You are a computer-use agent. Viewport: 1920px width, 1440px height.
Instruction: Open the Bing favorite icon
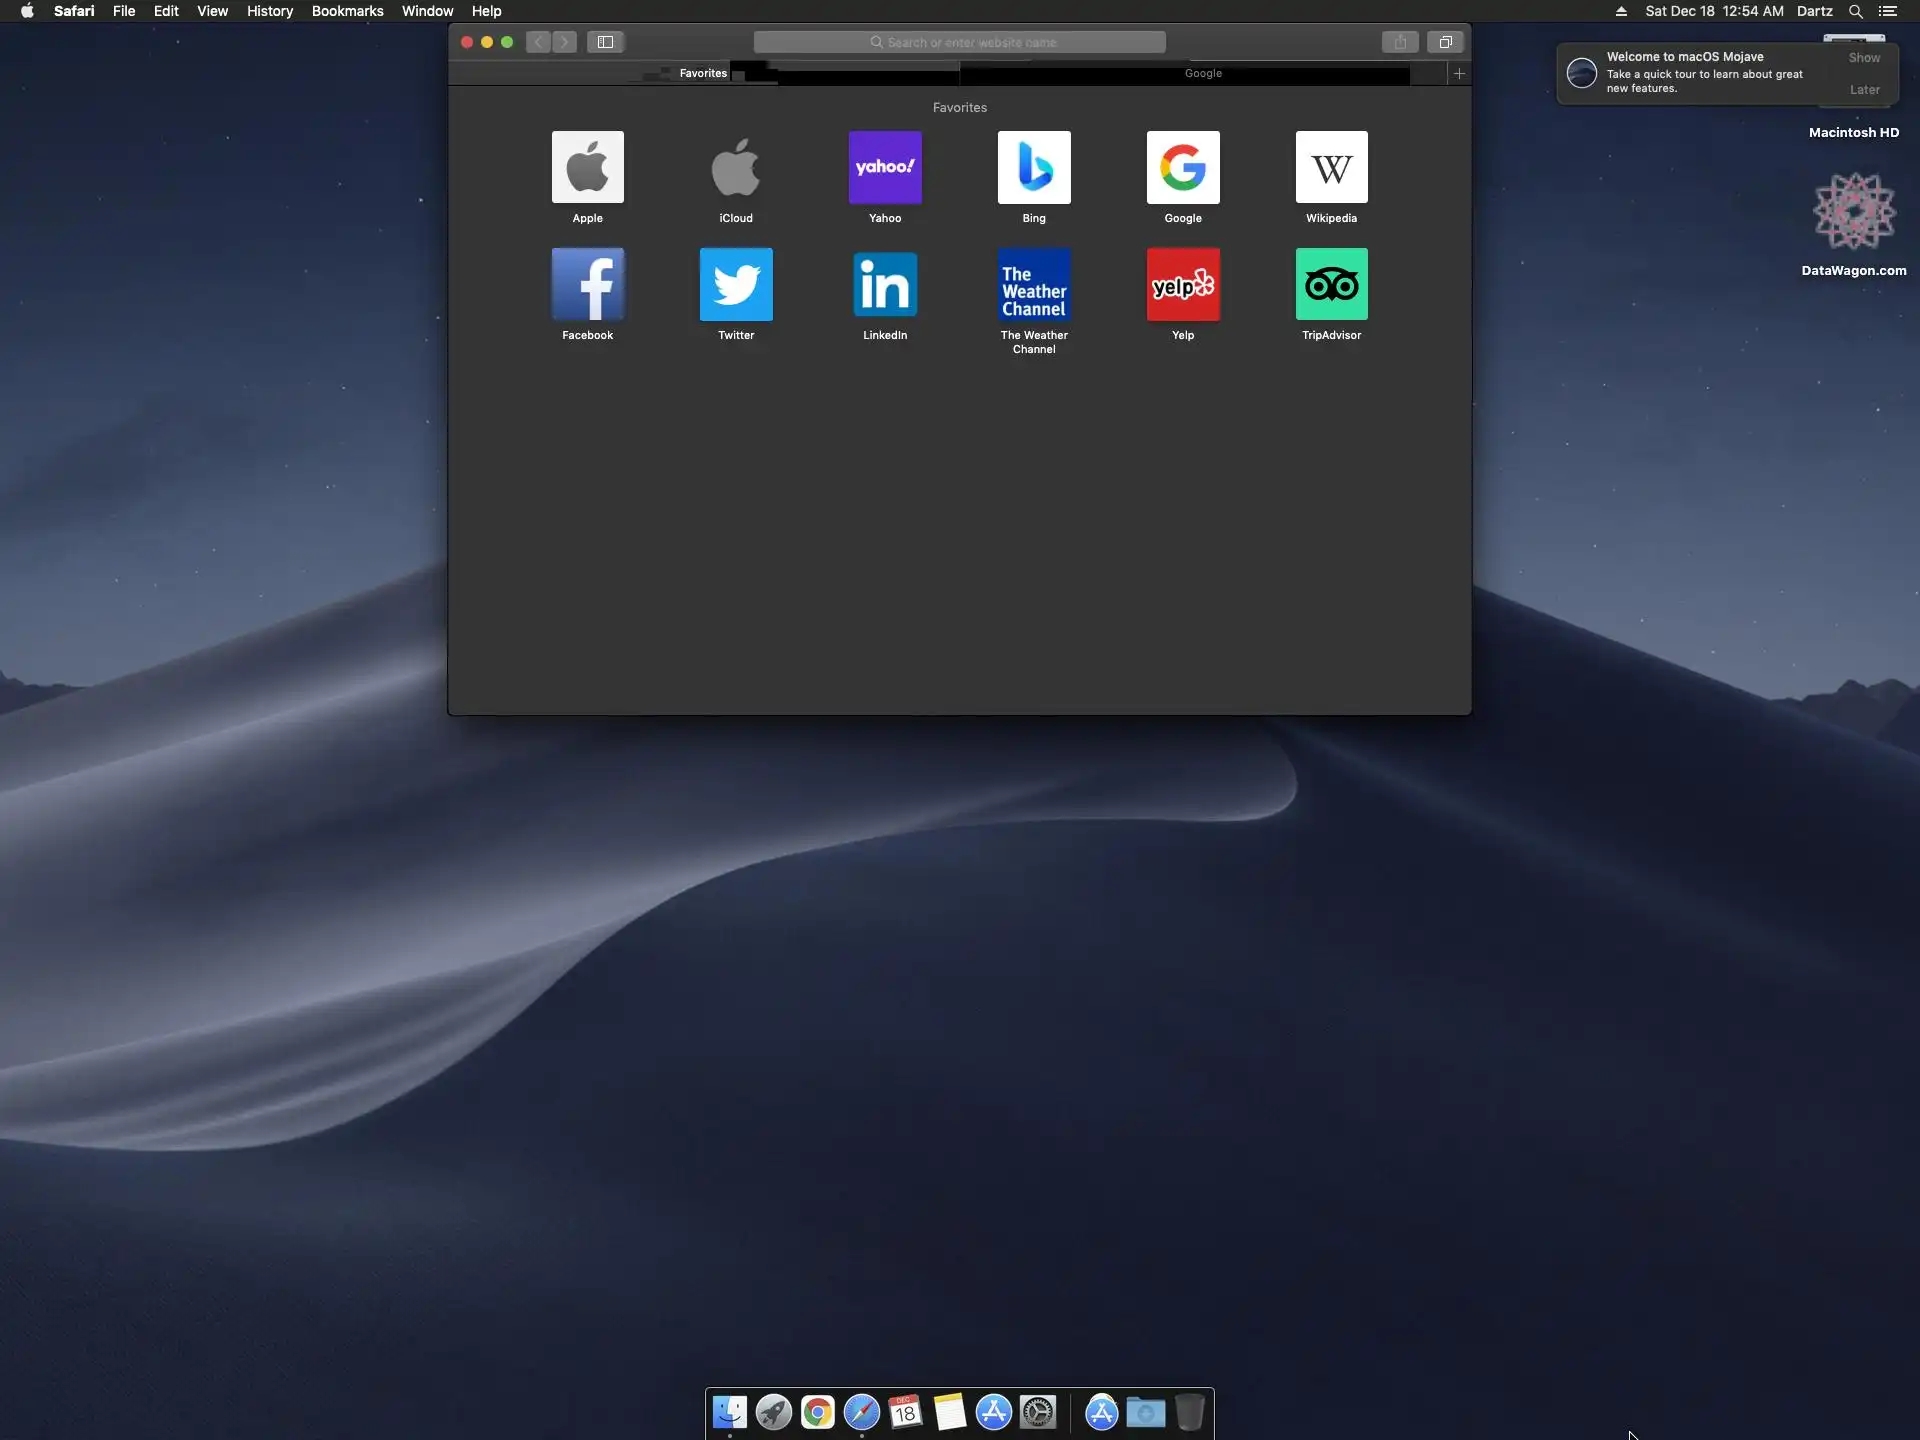click(1033, 168)
